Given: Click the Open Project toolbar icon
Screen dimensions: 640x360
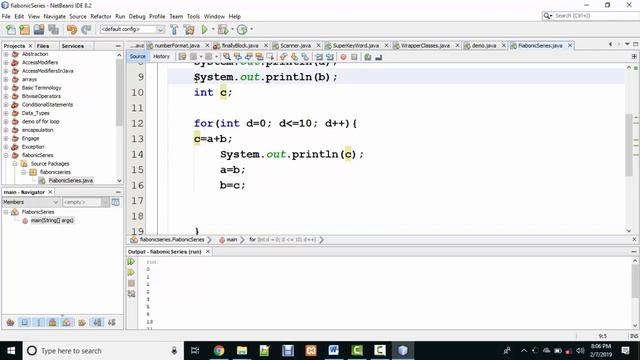Looking at the screenshot, I should click(x=39, y=29).
